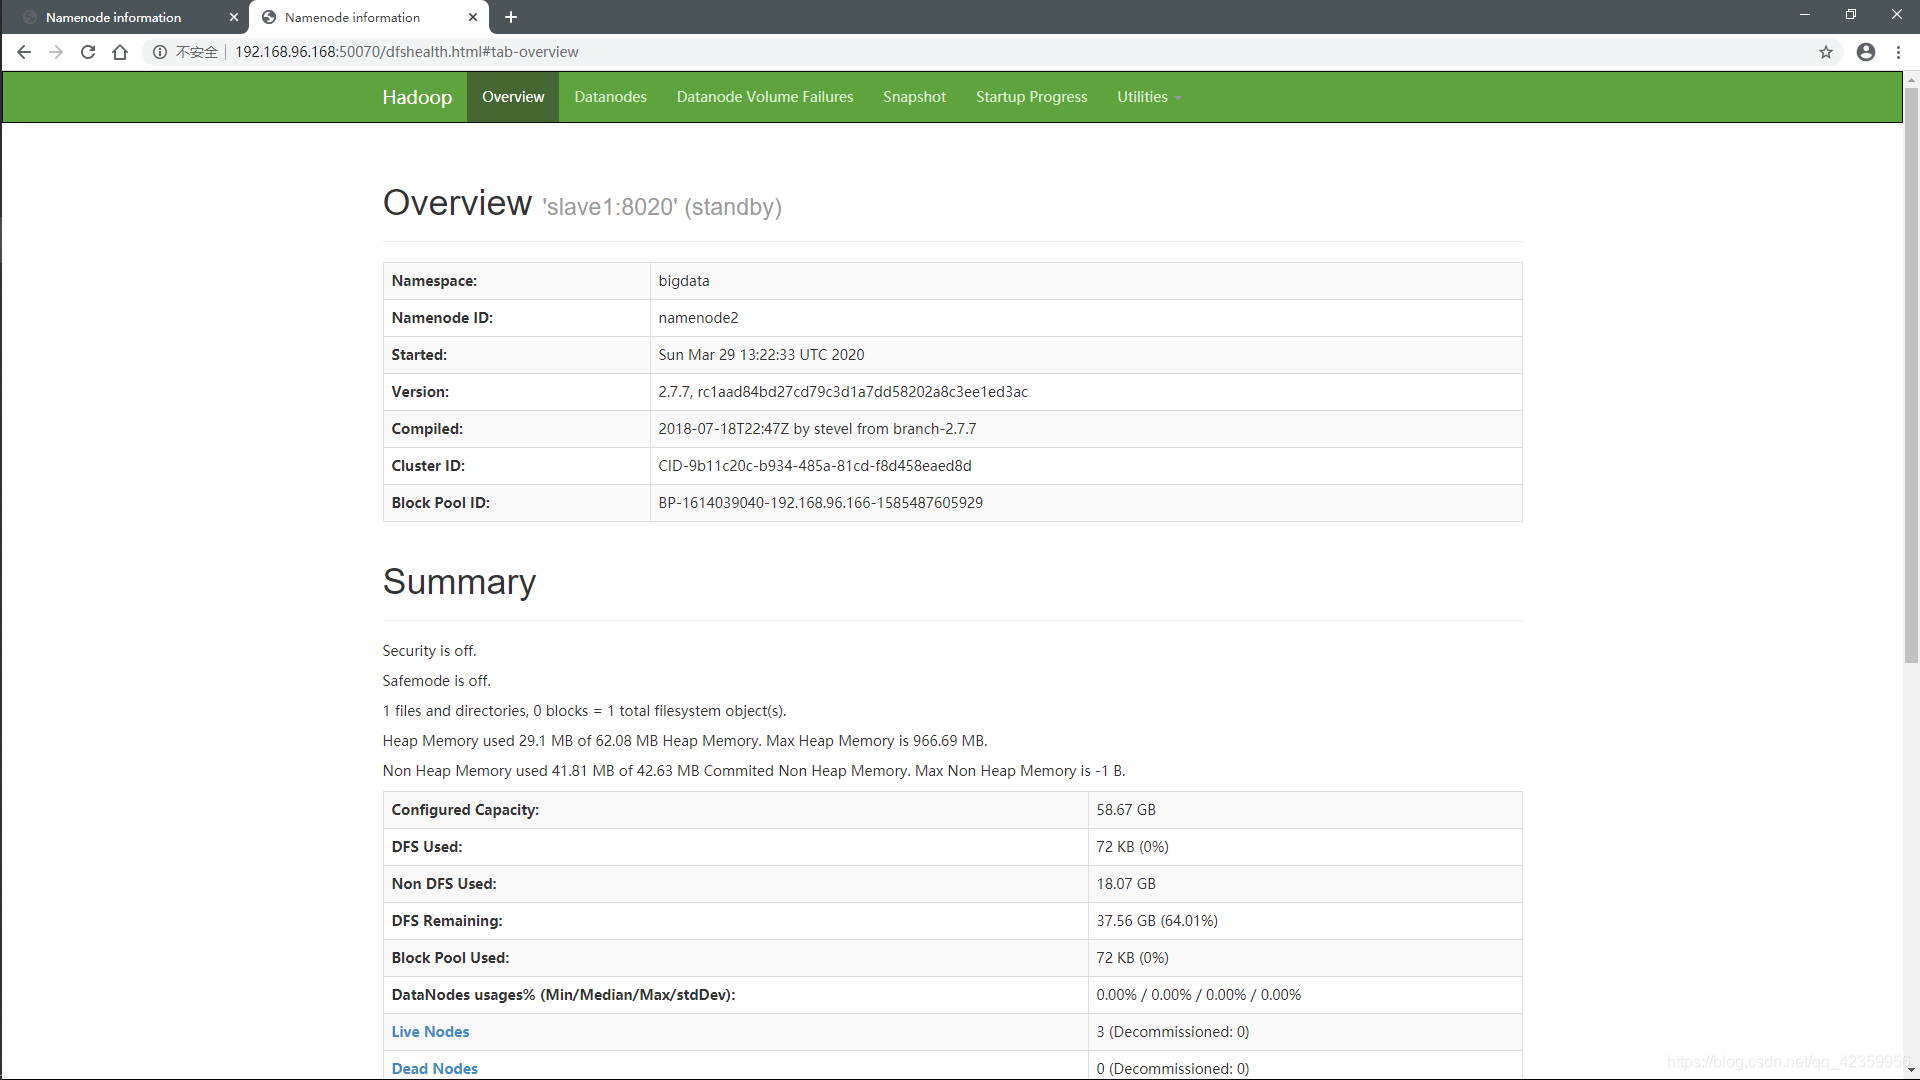Open the Snapshot nav tab

(914, 97)
